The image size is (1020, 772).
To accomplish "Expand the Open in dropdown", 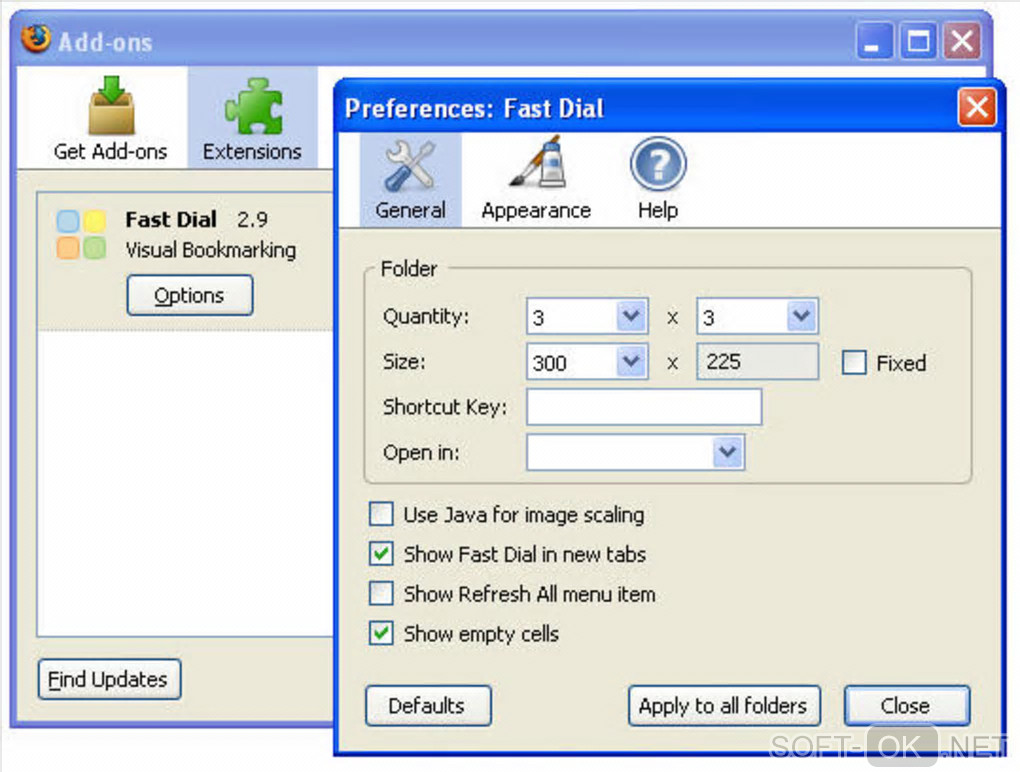I will pyautogui.click(x=727, y=452).
